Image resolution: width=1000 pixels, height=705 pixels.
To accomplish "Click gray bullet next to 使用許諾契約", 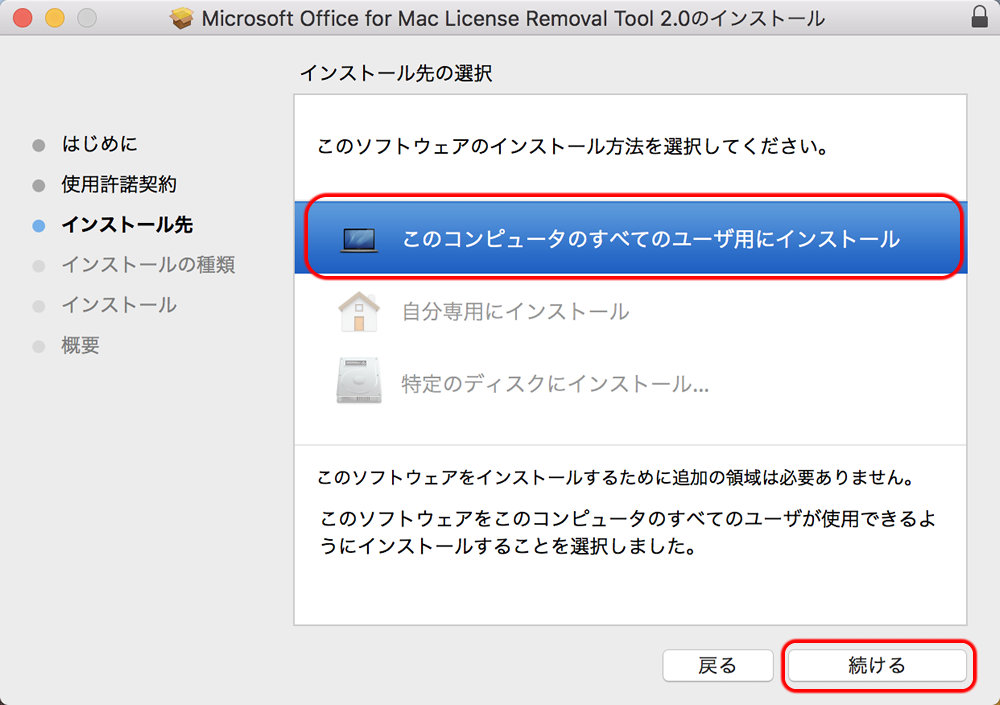I will click(x=39, y=186).
